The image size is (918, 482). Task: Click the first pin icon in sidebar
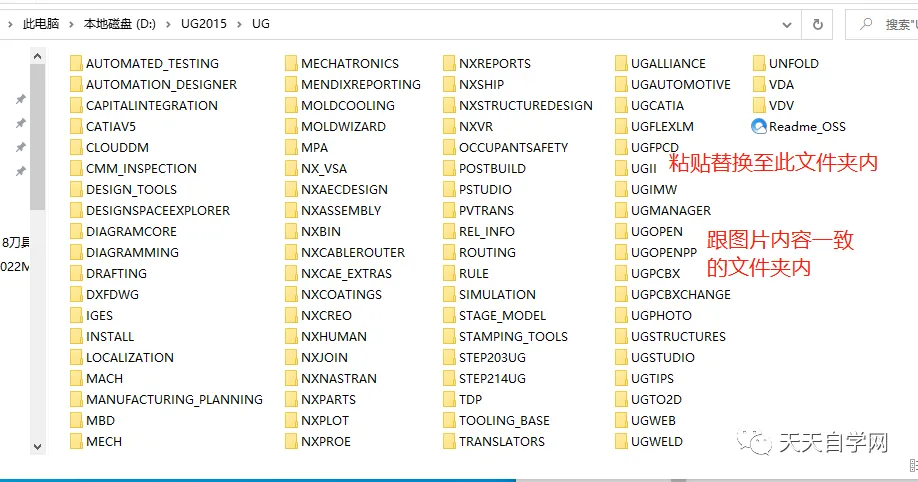coord(20,100)
